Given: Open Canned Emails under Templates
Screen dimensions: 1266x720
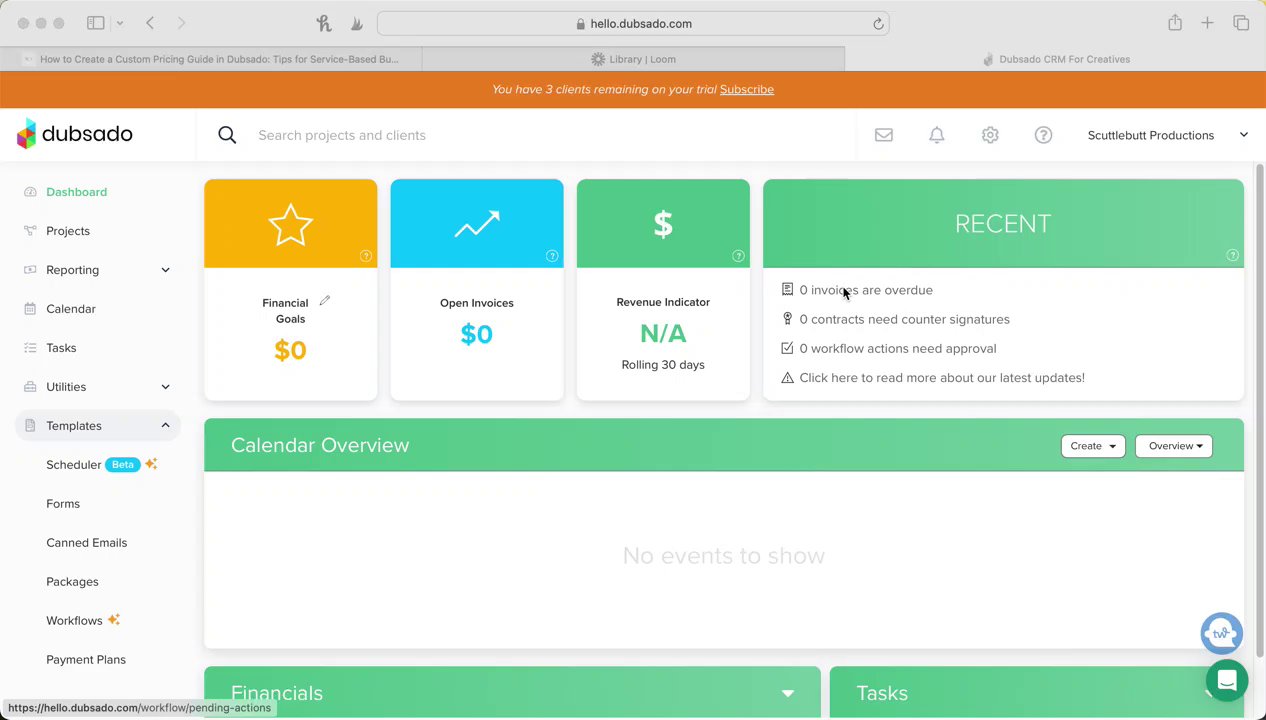Looking at the screenshot, I should pyautogui.click(x=87, y=543).
